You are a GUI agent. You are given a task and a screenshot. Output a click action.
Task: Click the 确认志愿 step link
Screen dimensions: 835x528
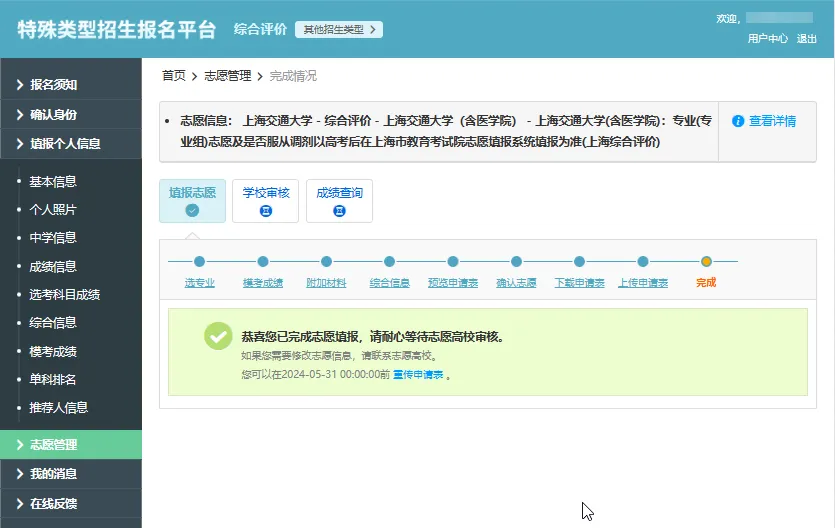click(x=516, y=283)
